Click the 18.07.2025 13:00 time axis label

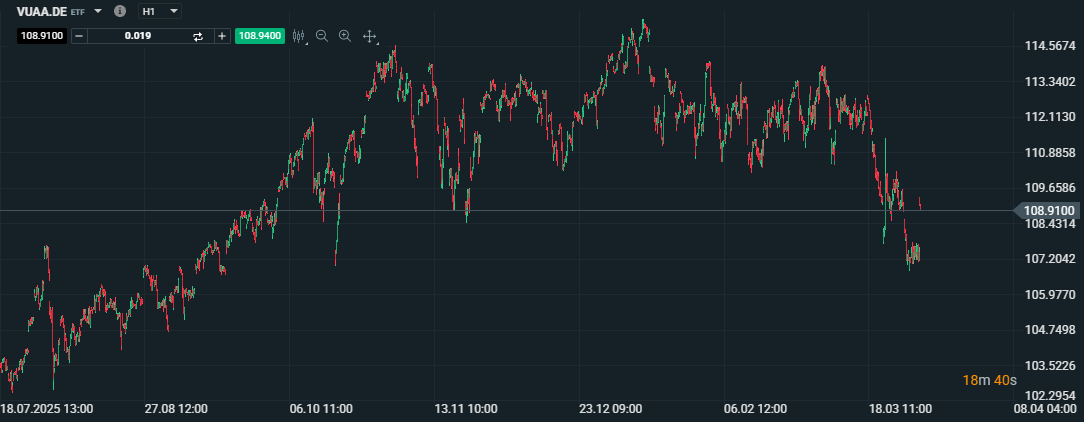[x=47, y=408]
